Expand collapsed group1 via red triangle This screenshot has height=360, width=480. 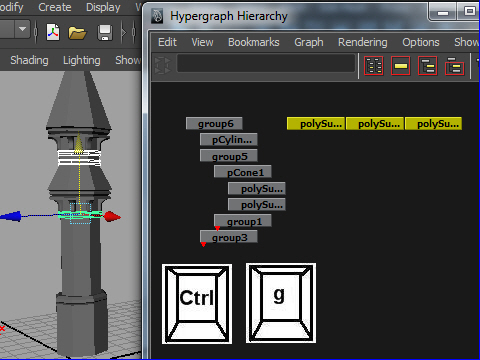[217, 229]
